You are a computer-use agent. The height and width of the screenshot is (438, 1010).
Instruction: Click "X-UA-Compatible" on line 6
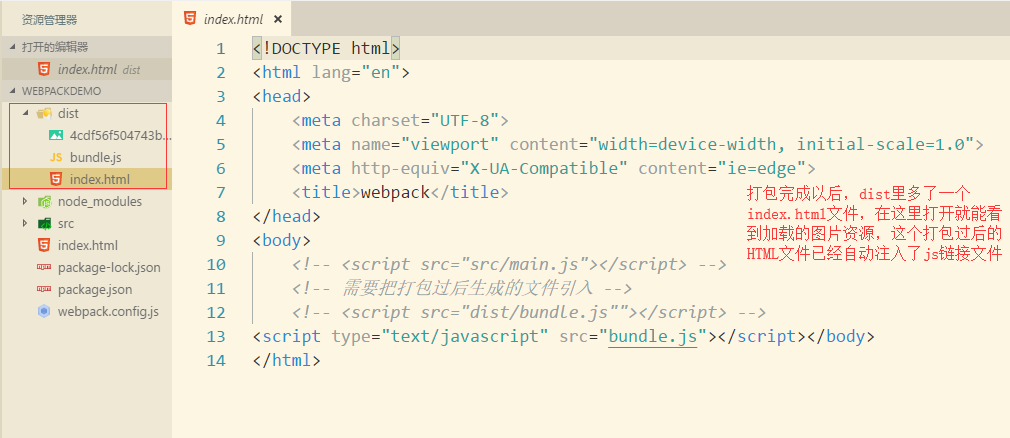click(544, 168)
